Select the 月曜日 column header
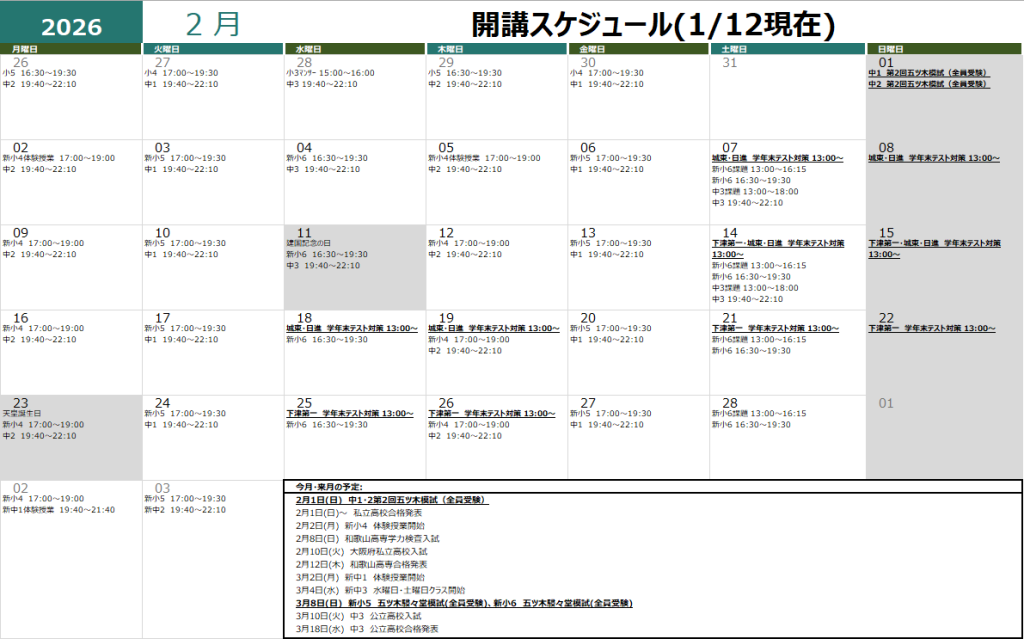Screen dimensions: 1024x639 [71, 49]
